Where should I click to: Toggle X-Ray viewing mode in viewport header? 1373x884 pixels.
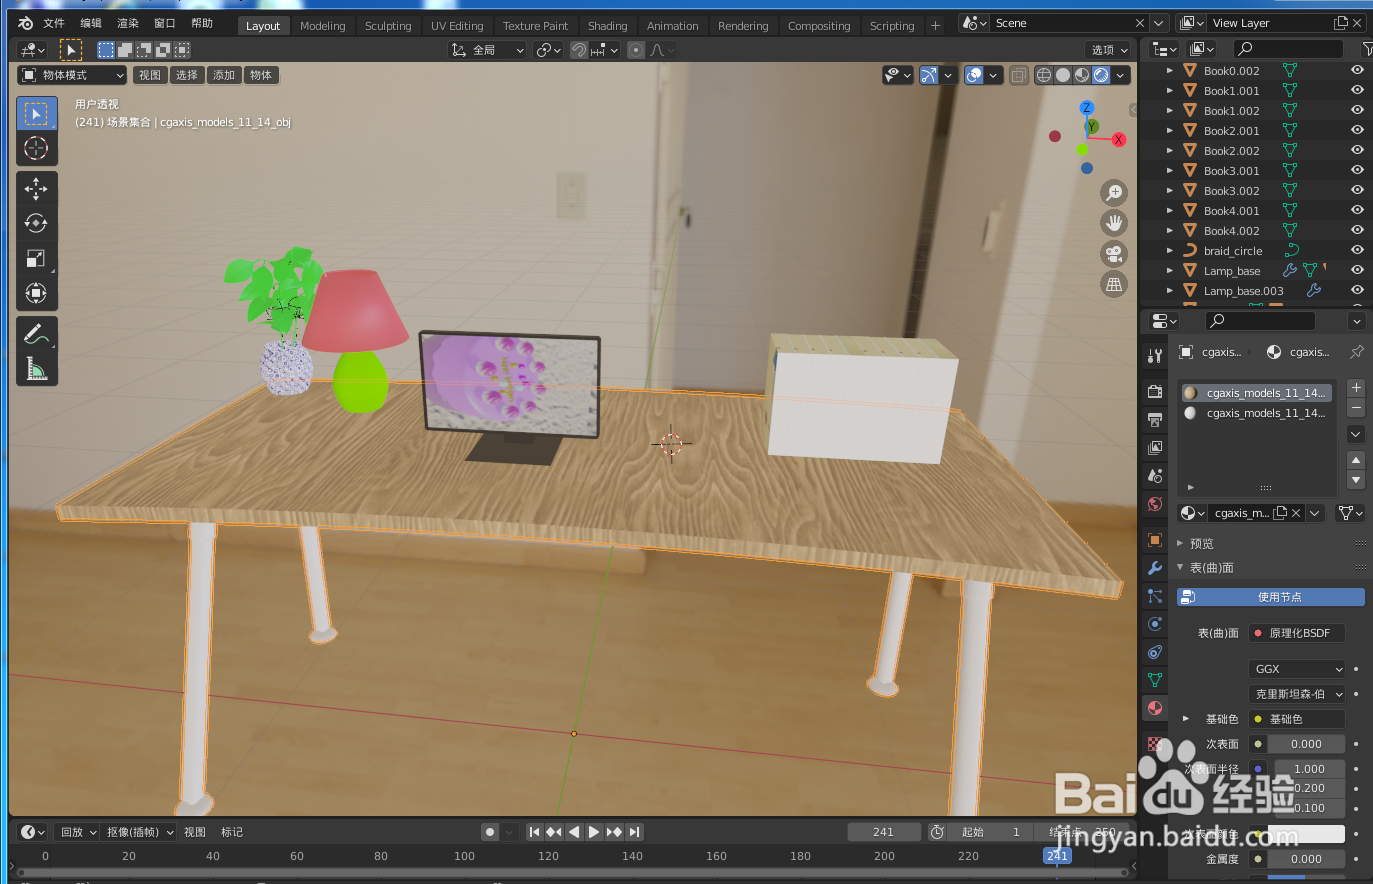pyautogui.click(x=1018, y=75)
